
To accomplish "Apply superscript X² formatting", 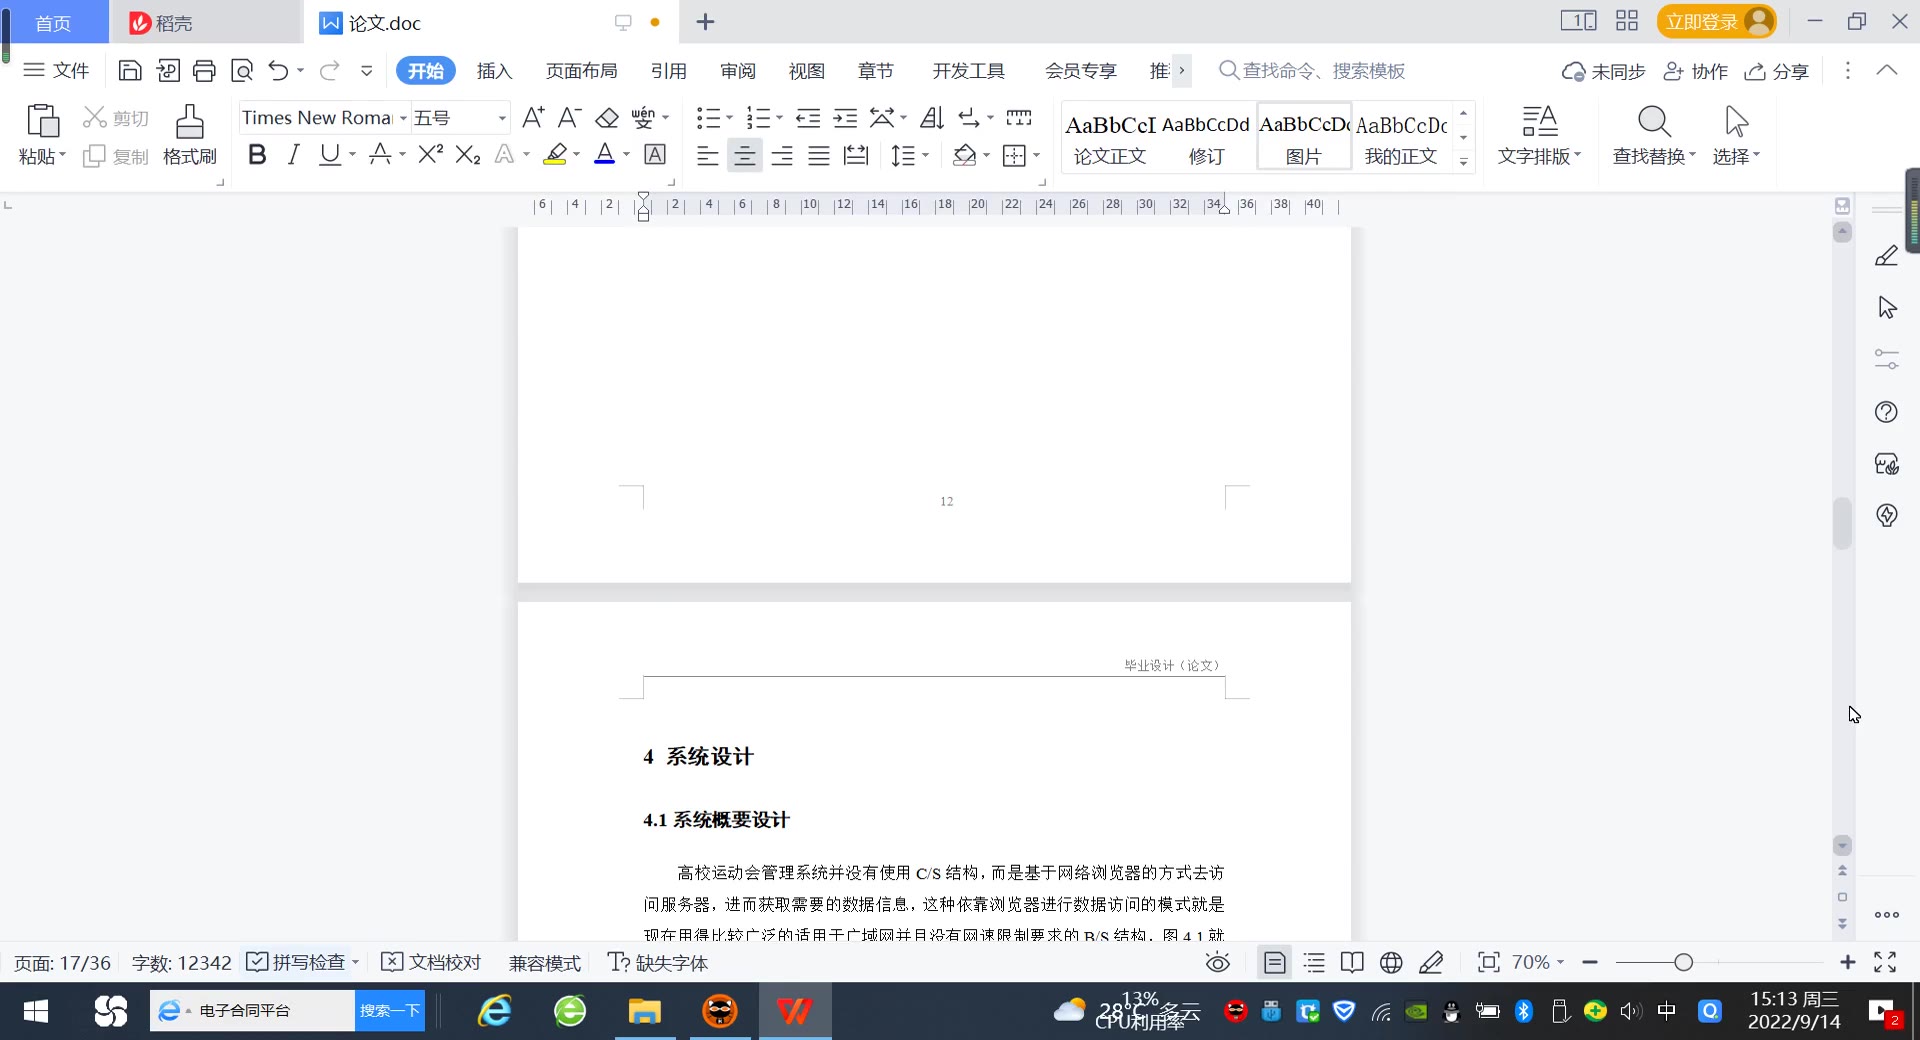I will 430,154.
